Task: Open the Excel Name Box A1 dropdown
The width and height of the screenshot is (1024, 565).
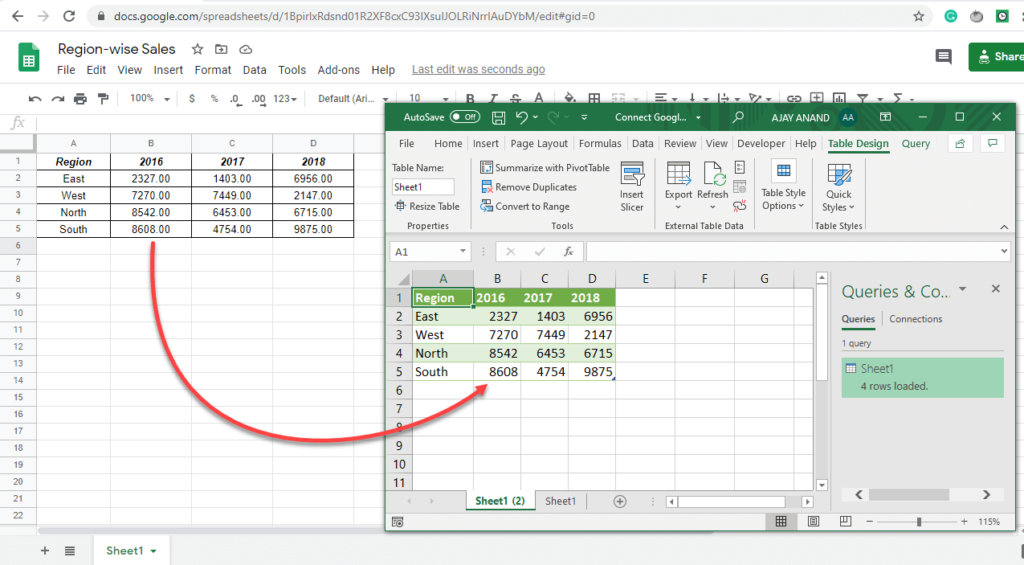Action: click(x=462, y=251)
